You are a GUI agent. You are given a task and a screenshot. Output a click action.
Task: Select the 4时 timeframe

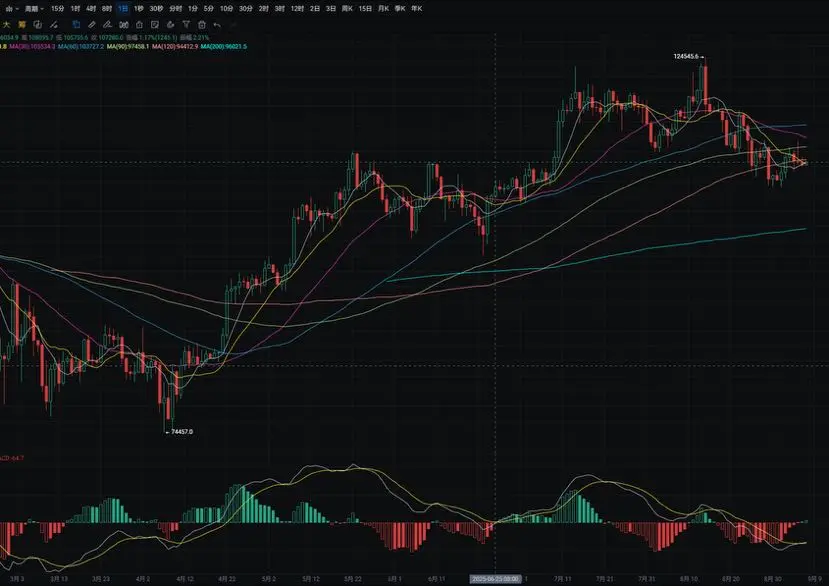click(91, 8)
